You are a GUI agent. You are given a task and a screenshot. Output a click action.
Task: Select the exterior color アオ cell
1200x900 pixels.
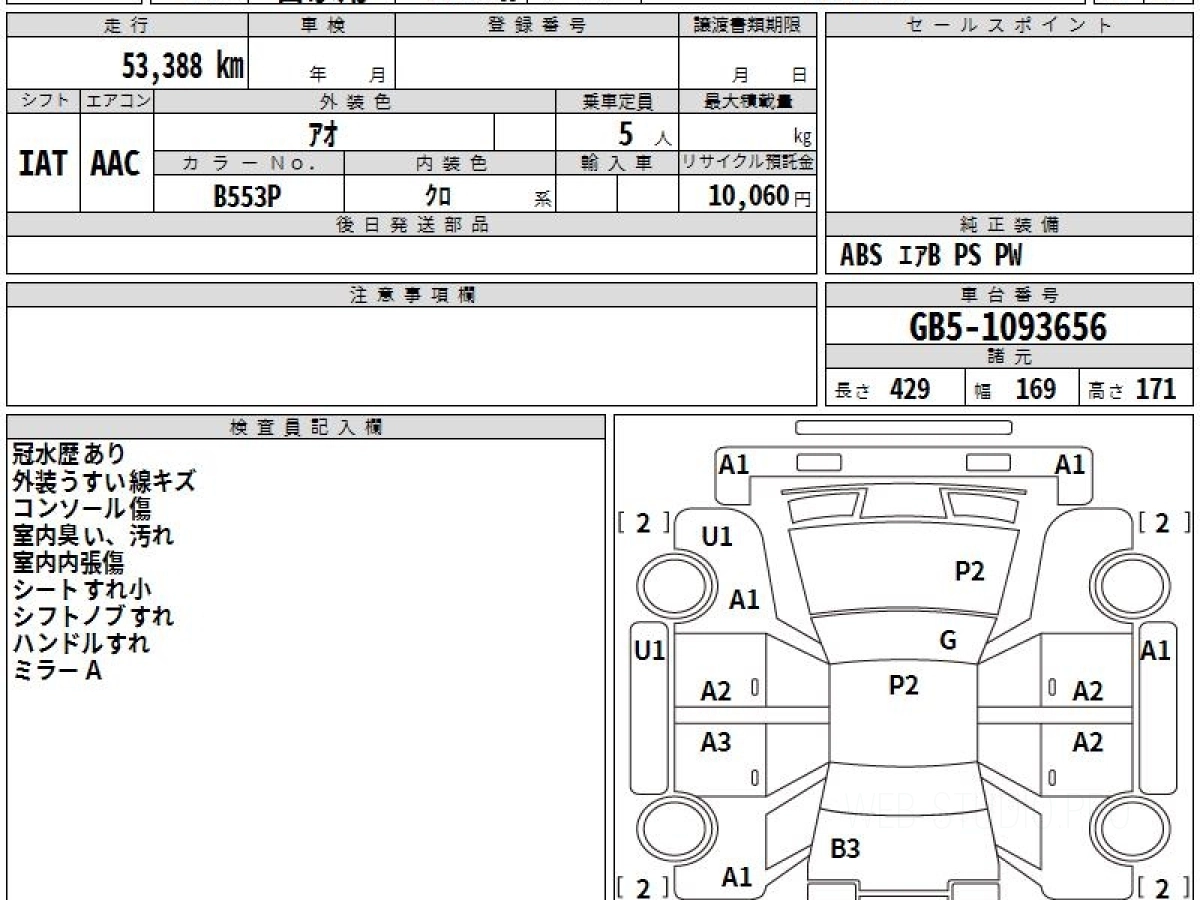(324, 132)
